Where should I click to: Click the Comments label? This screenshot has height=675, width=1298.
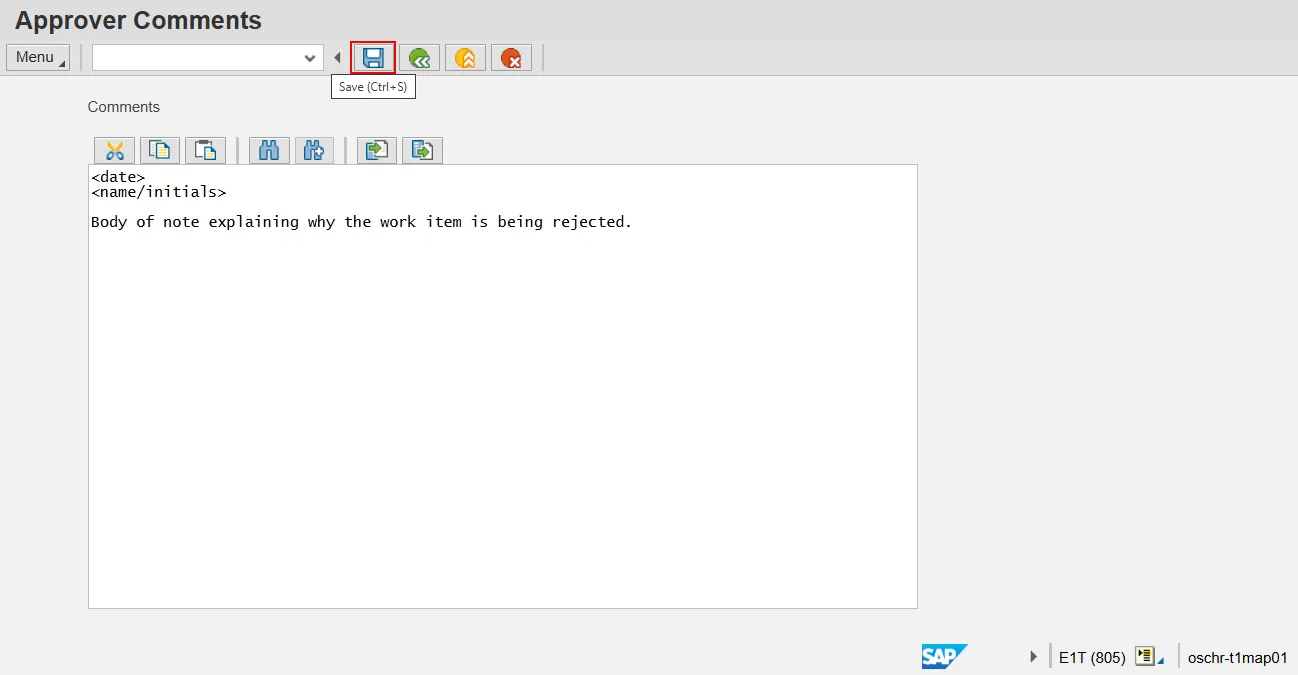pos(124,107)
